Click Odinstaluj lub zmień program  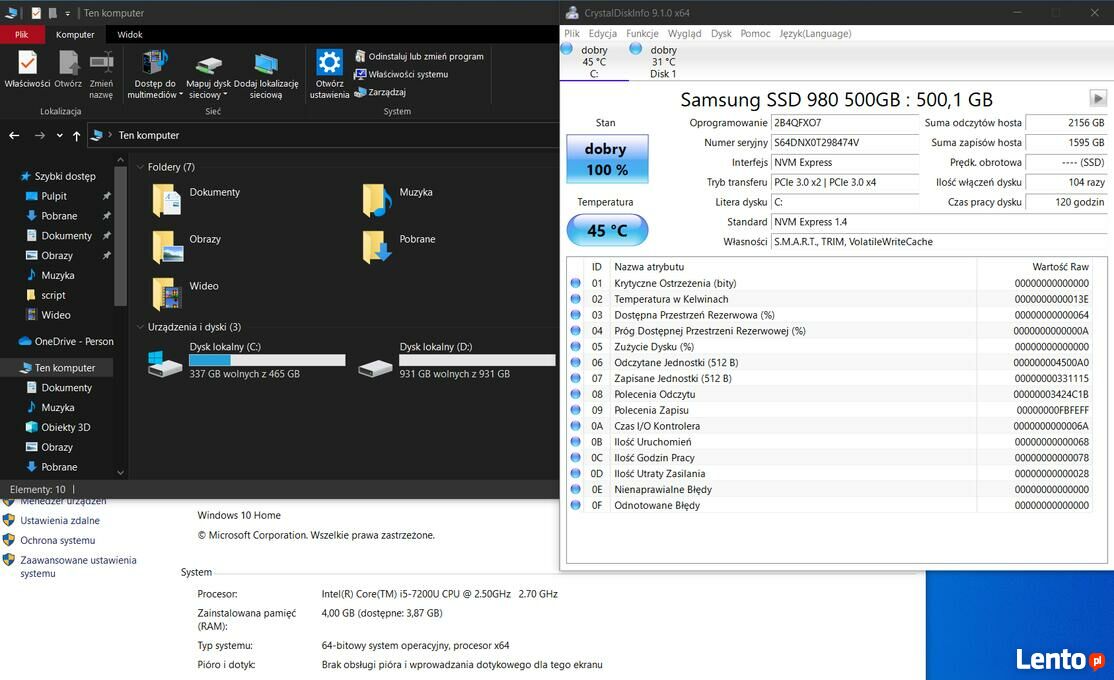419,56
